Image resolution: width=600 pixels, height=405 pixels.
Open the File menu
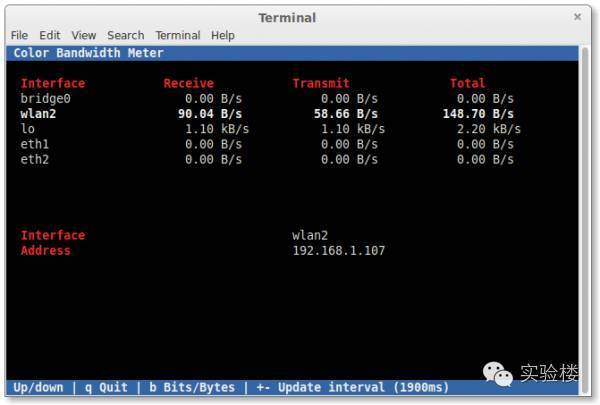pos(20,35)
